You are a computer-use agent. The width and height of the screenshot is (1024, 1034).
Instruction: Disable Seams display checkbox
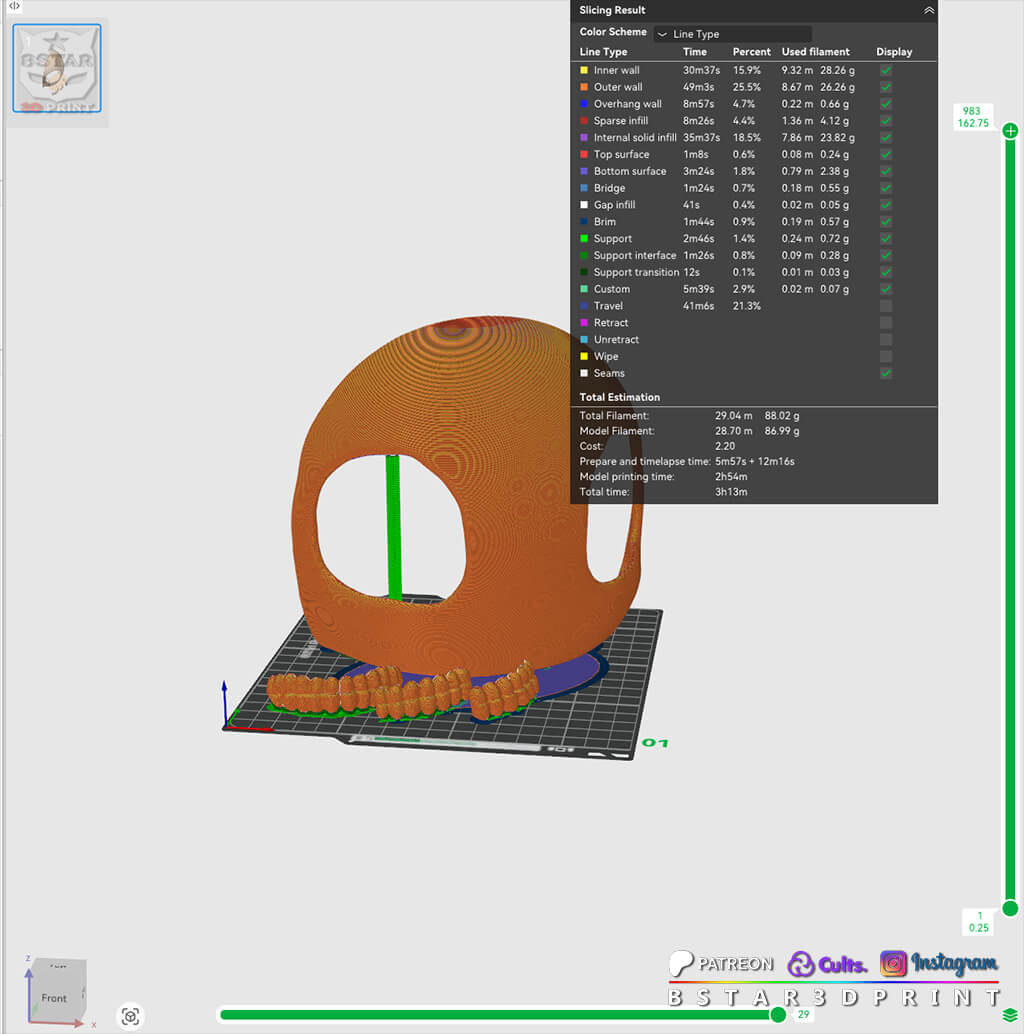(x=886, y=373)
